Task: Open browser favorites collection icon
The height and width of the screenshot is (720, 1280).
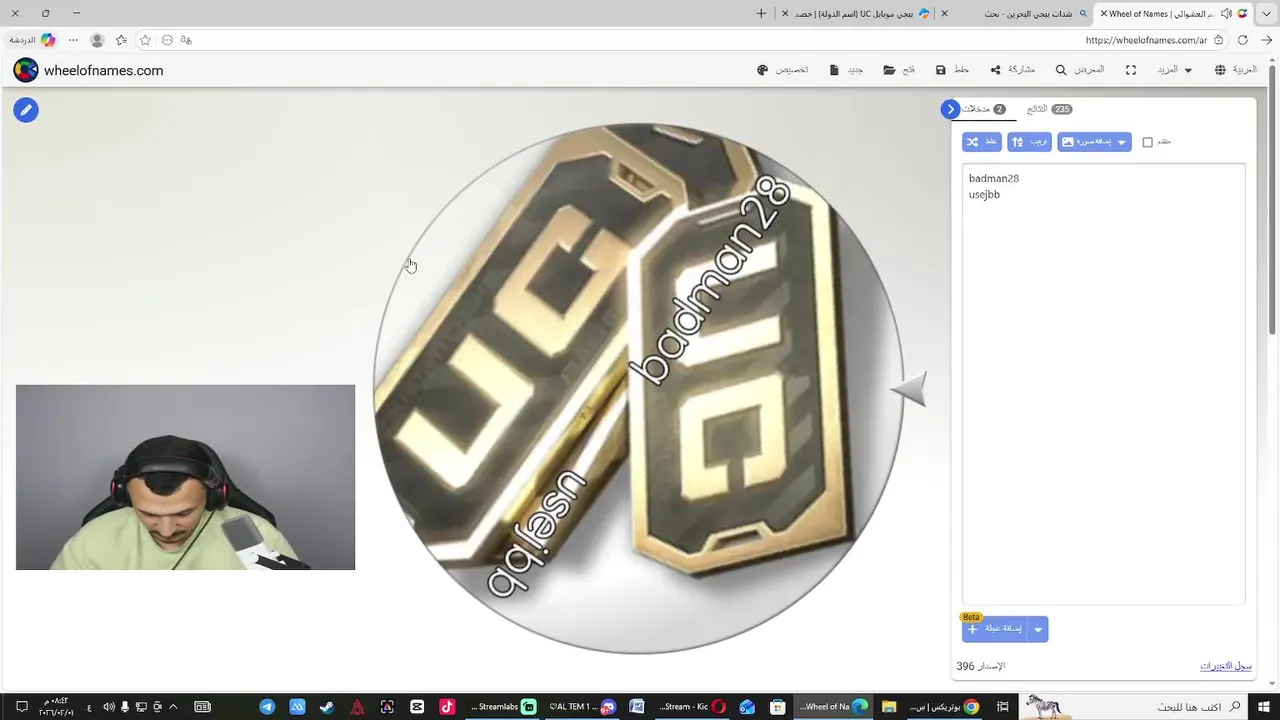Action: [121, 40]
